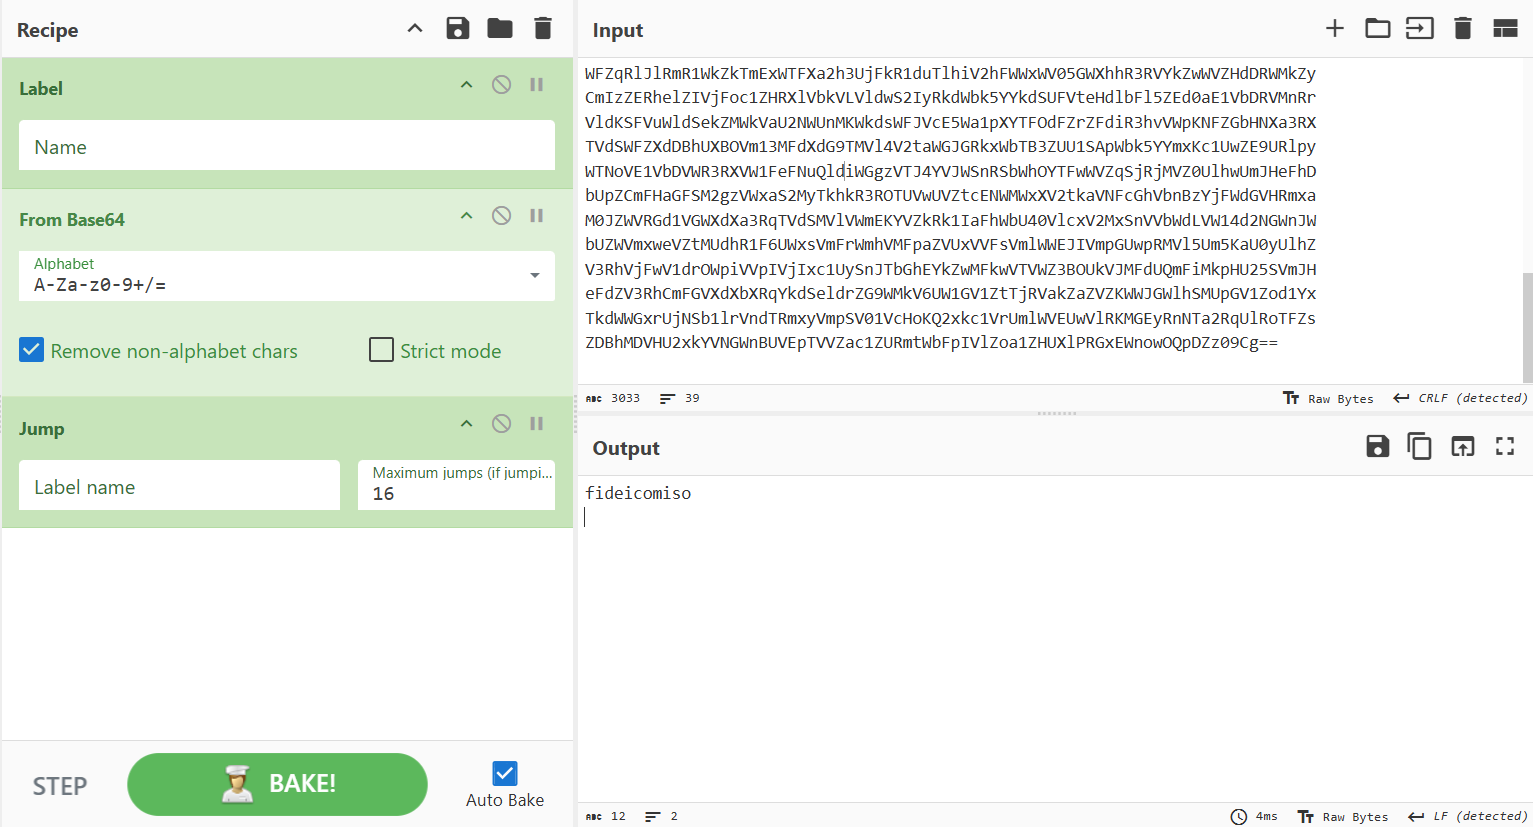This screenshot has height=827, width=1533.
Task: Save output to file
Action: pos(1377,447)
